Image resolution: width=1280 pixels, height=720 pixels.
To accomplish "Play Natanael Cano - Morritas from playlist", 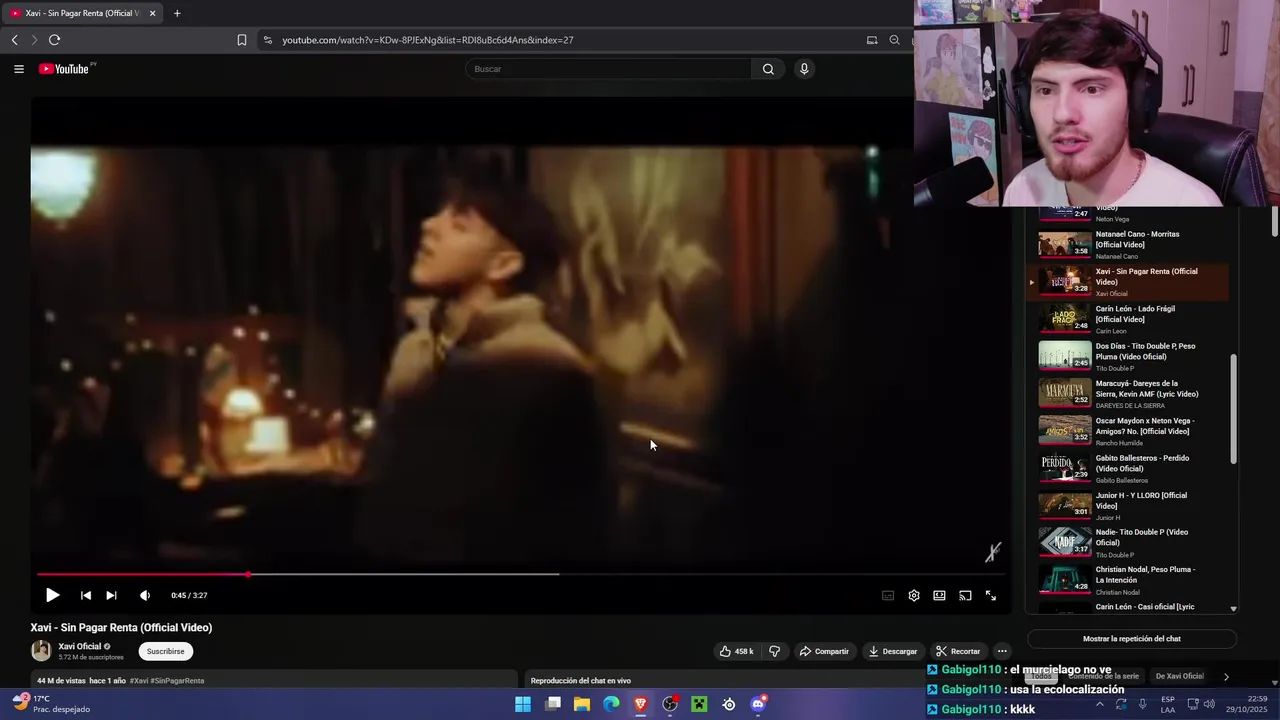I will (1128, 245).
